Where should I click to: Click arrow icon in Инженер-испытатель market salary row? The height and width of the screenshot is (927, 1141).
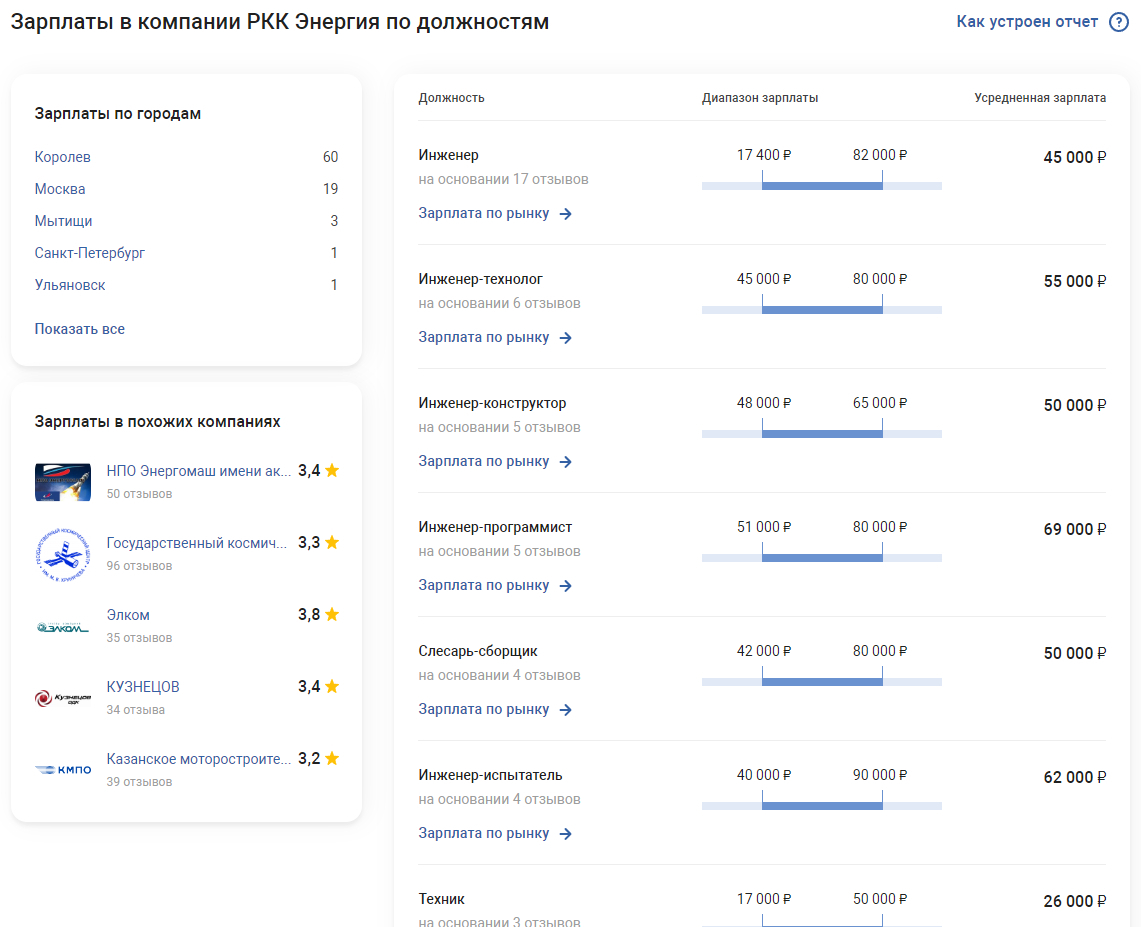click(x=565, y=834)
